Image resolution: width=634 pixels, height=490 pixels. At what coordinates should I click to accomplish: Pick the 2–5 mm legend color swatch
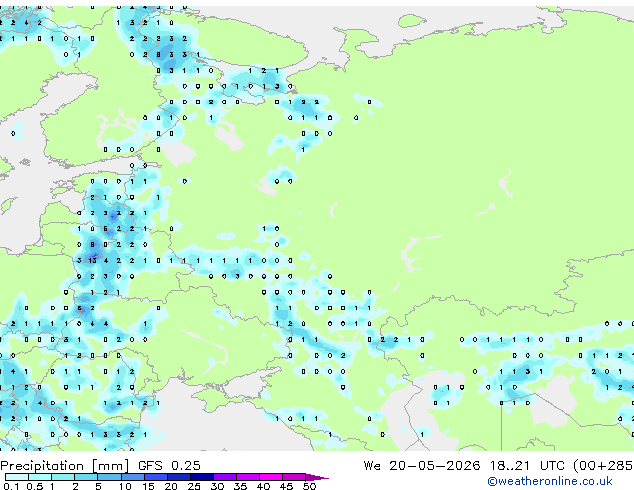coord(86,477)
